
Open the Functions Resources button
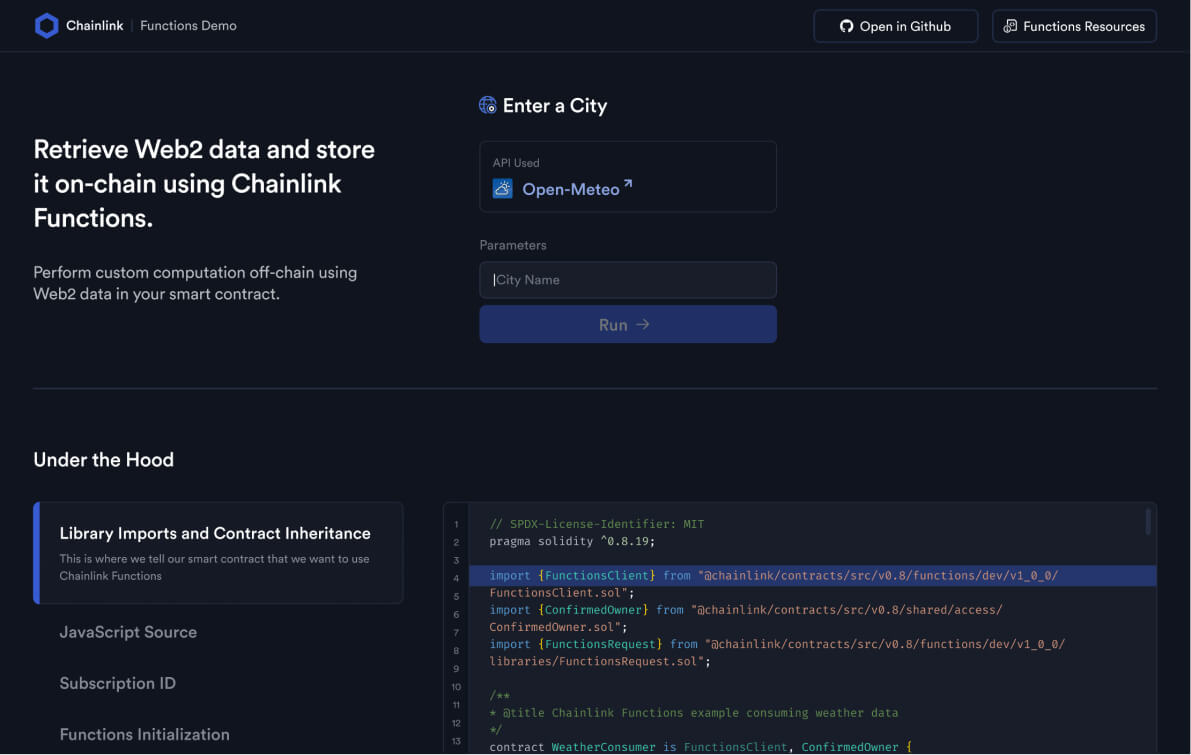[1074, 26]
